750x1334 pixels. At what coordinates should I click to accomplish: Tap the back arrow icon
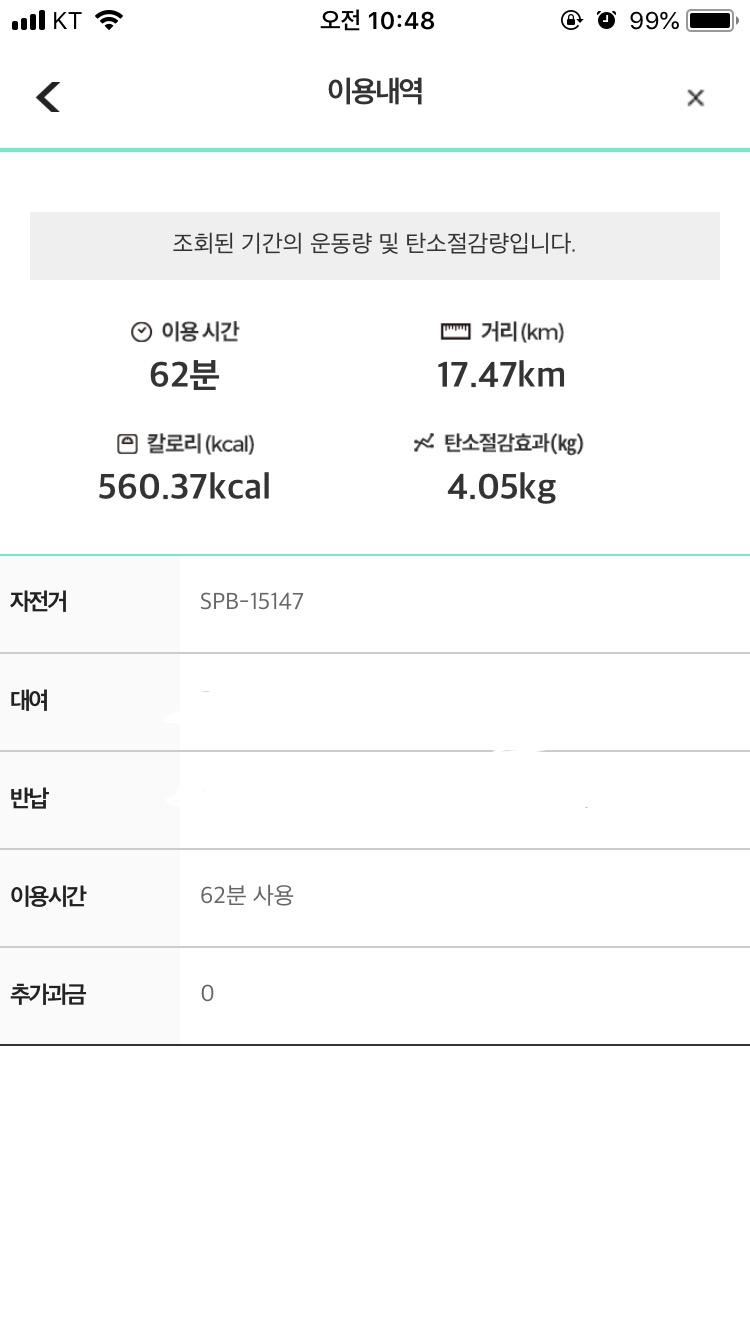click(48, 97)
